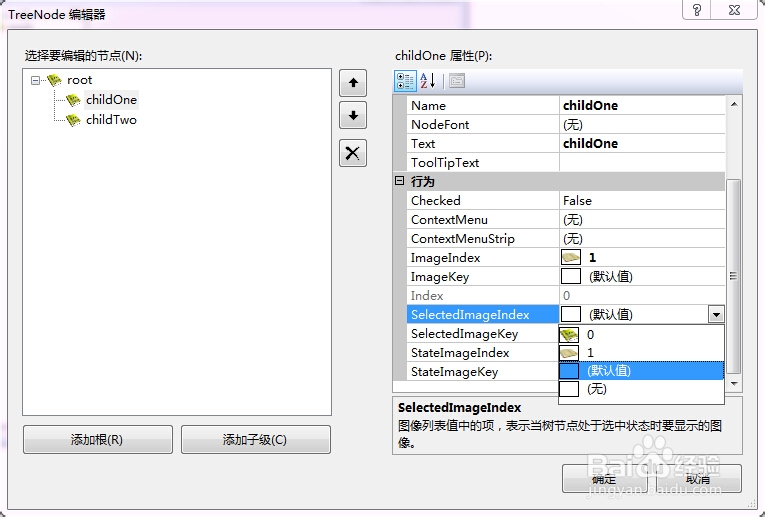
Task: Close the TreeNode editor dialog
Action: (735, 10)
